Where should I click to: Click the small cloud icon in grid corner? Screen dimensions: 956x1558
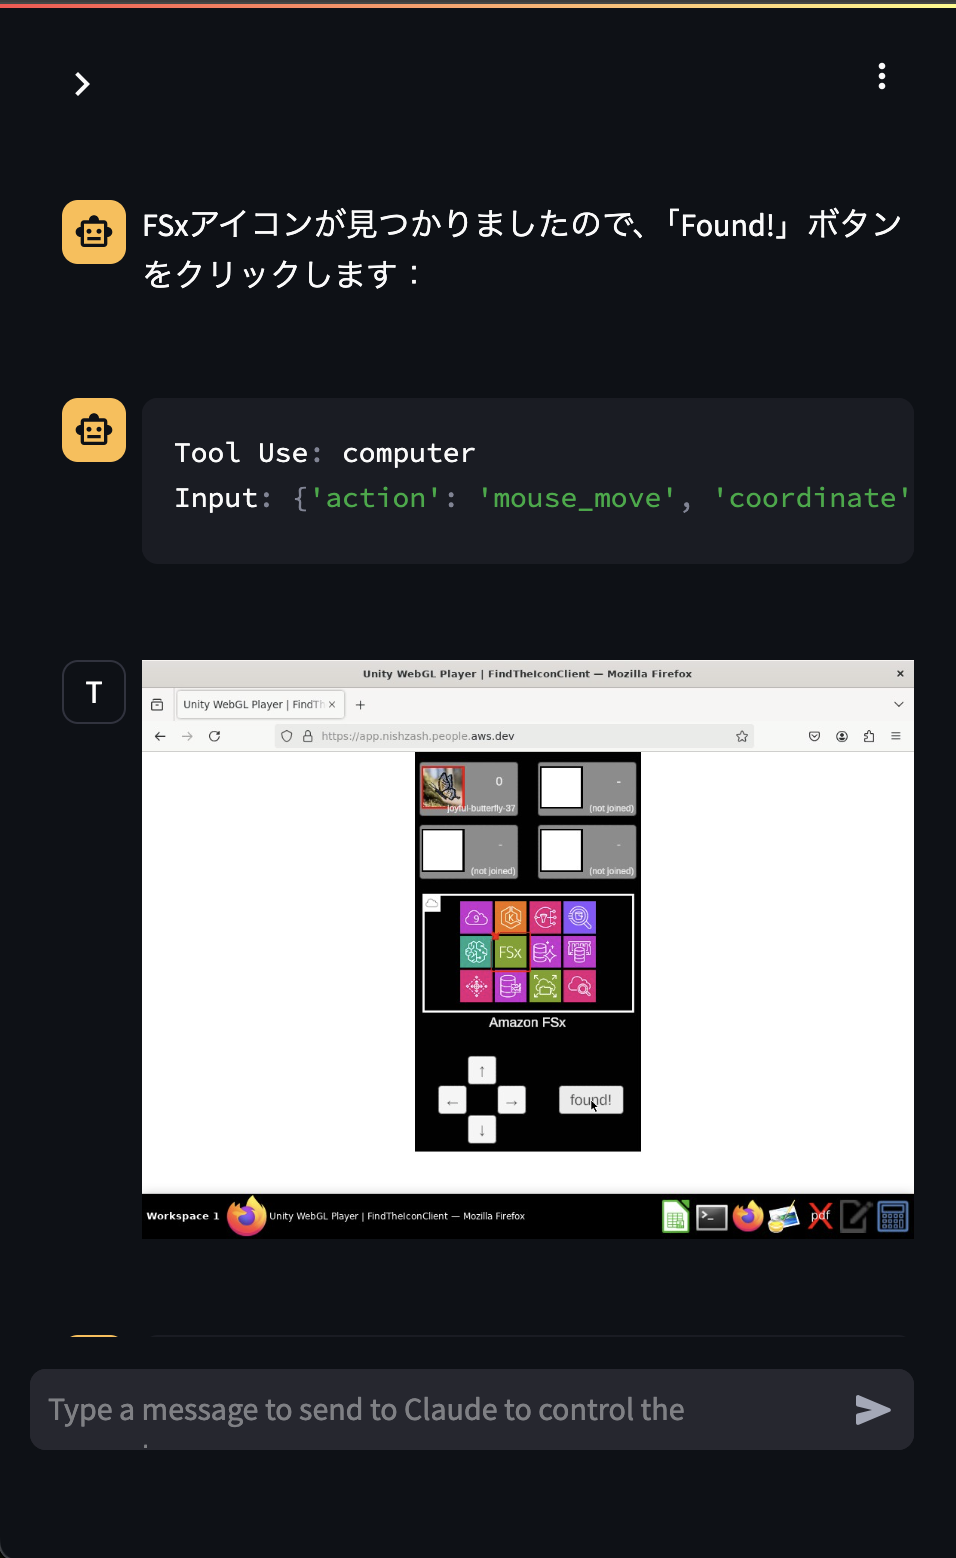432,903
